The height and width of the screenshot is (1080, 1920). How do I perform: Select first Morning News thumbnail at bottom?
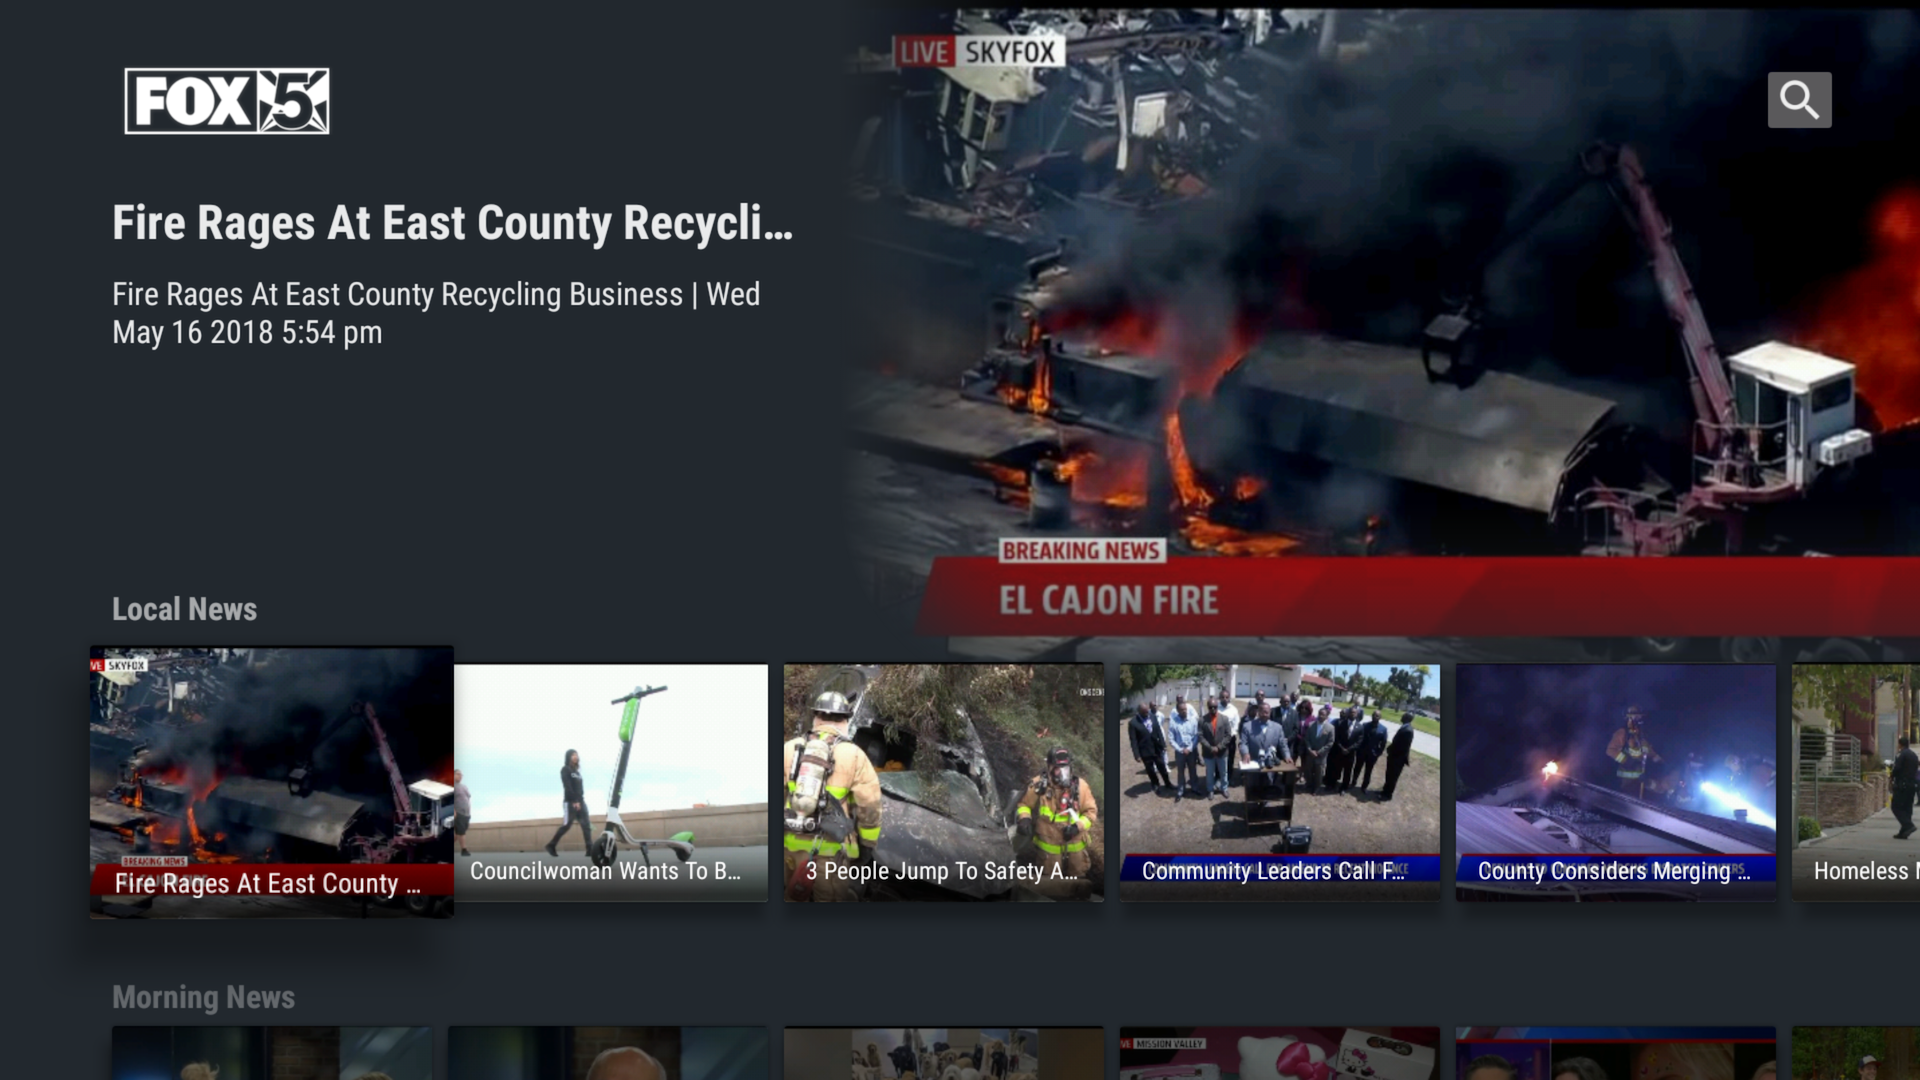[270, 1055]
